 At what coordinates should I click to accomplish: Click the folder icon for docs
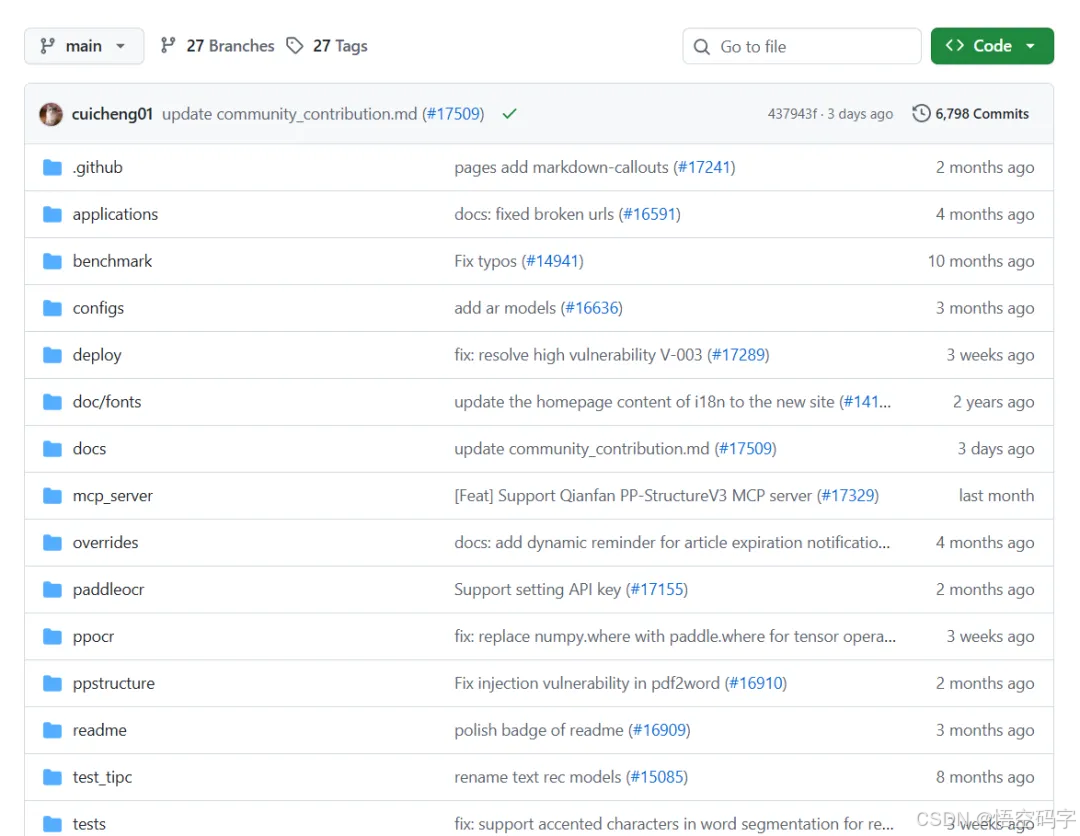coord(52,449)
